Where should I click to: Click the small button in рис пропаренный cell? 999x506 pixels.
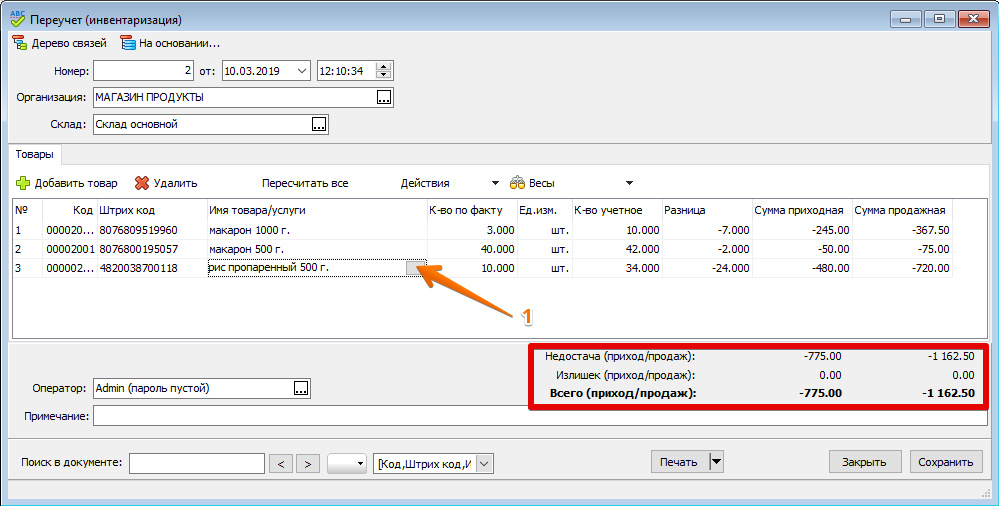click(415, 268)
